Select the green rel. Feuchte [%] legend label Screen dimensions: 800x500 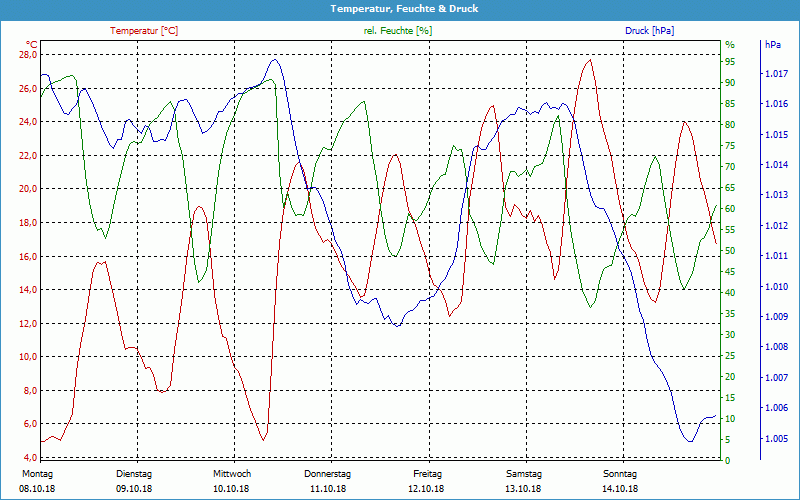click(398, 31)
